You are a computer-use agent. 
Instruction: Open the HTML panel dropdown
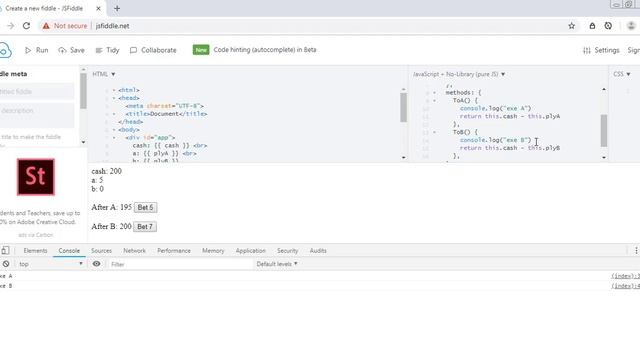pos(104,74)
